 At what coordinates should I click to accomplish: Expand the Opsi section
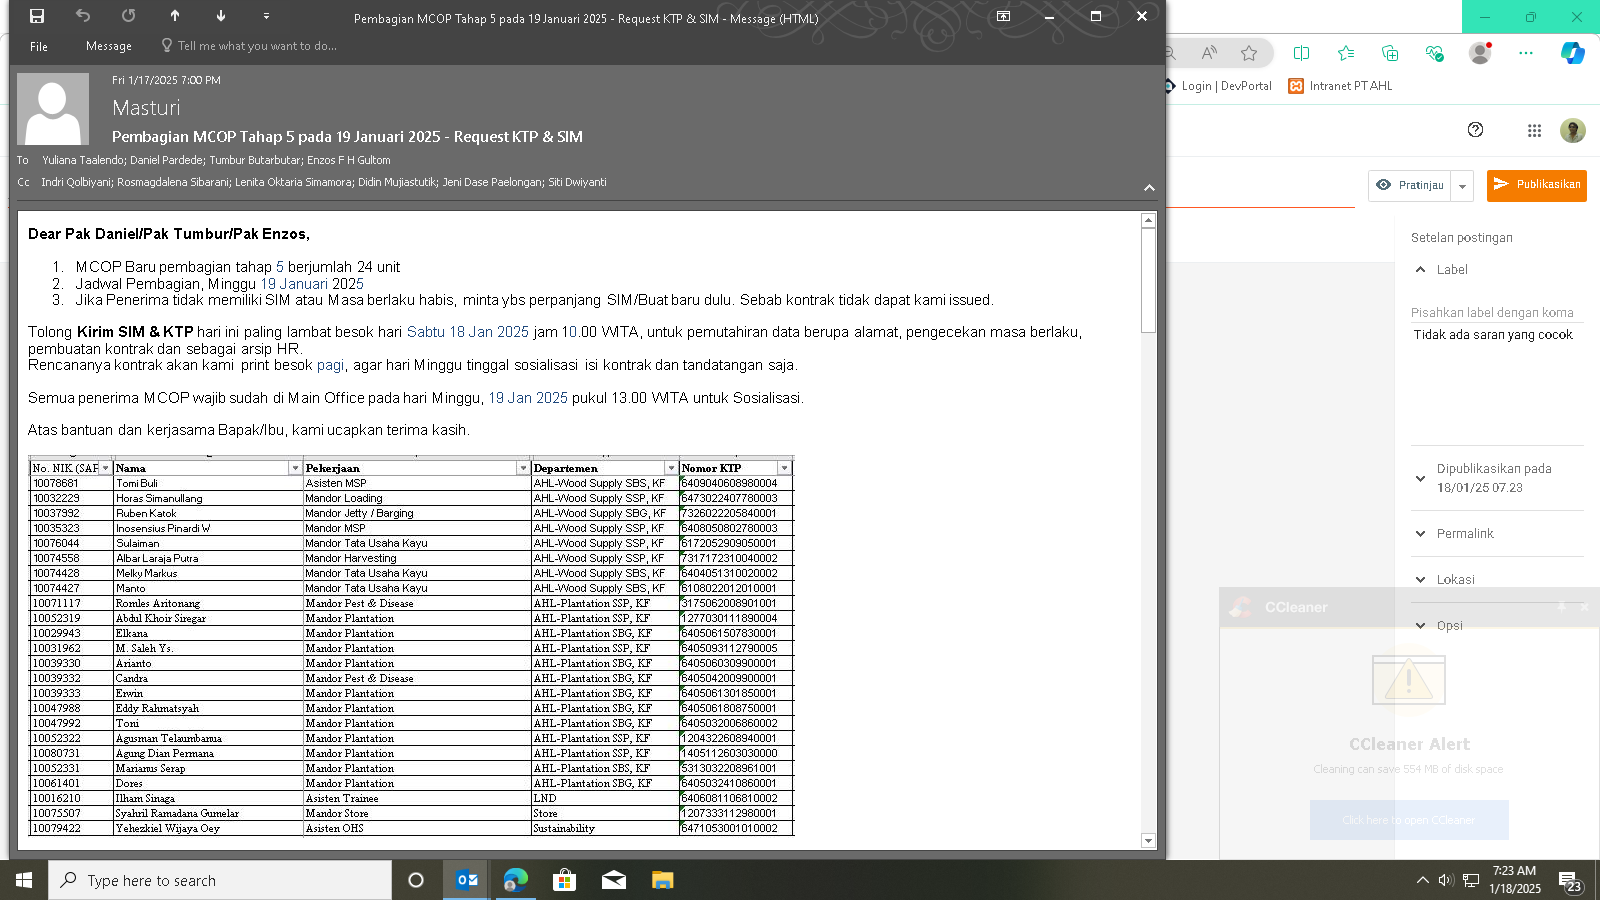click(1421, 626)
